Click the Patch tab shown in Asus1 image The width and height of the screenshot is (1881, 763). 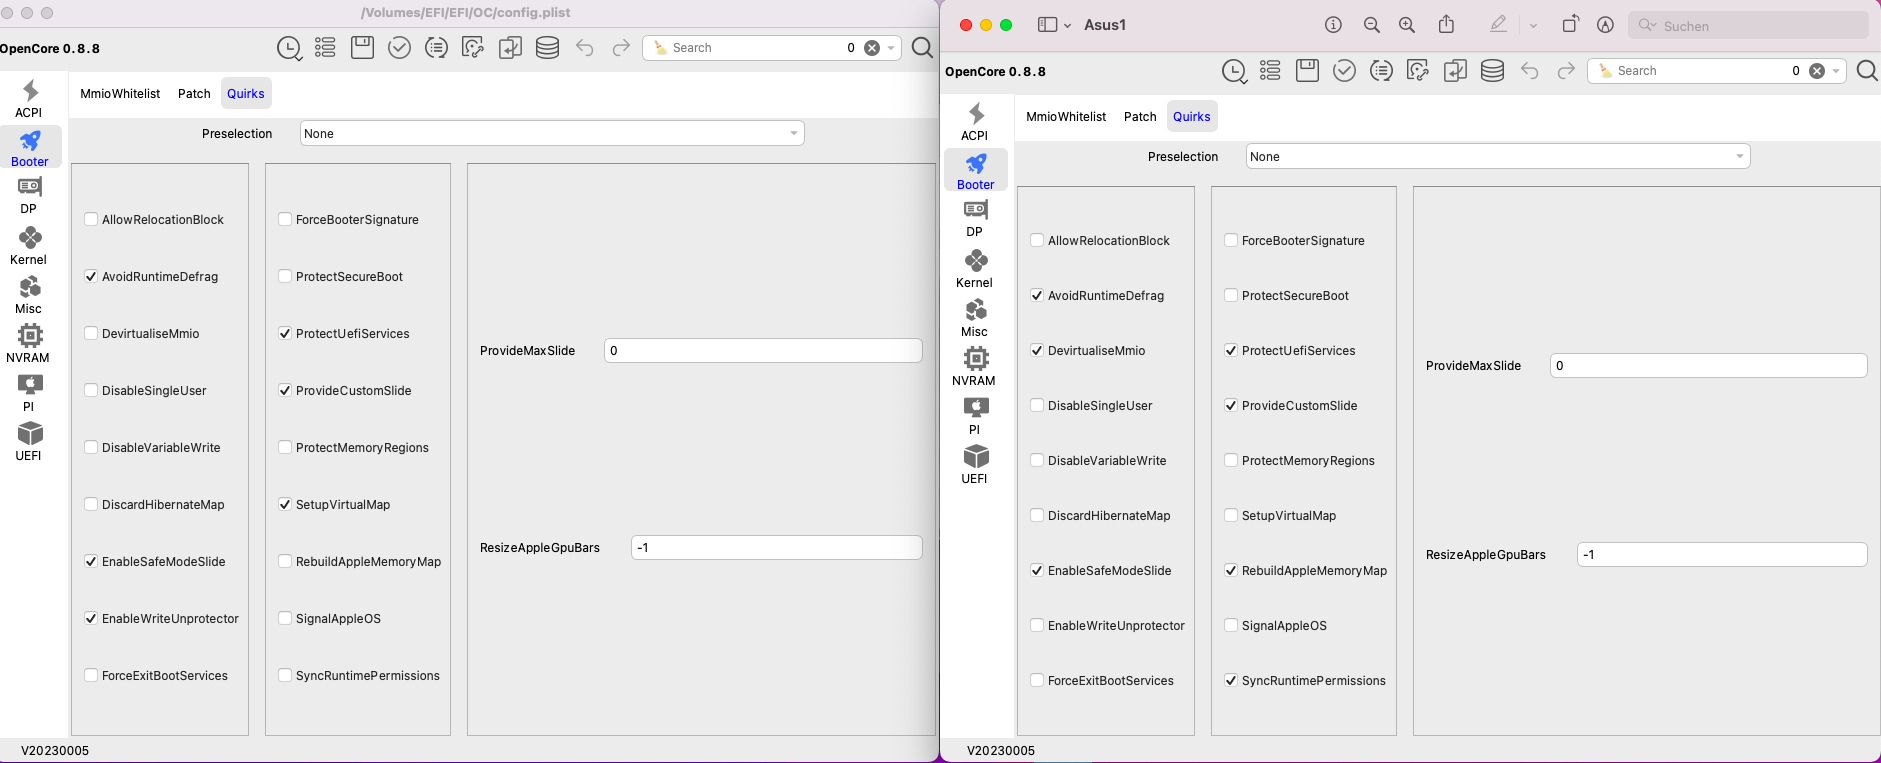1140,117
